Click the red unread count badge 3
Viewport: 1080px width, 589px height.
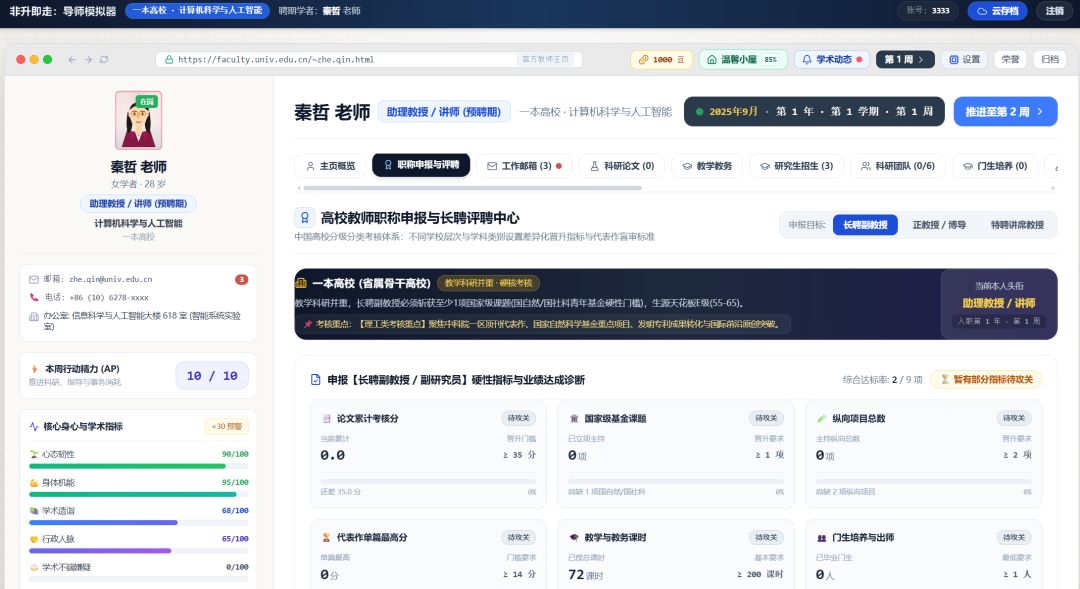click(241, 280)
